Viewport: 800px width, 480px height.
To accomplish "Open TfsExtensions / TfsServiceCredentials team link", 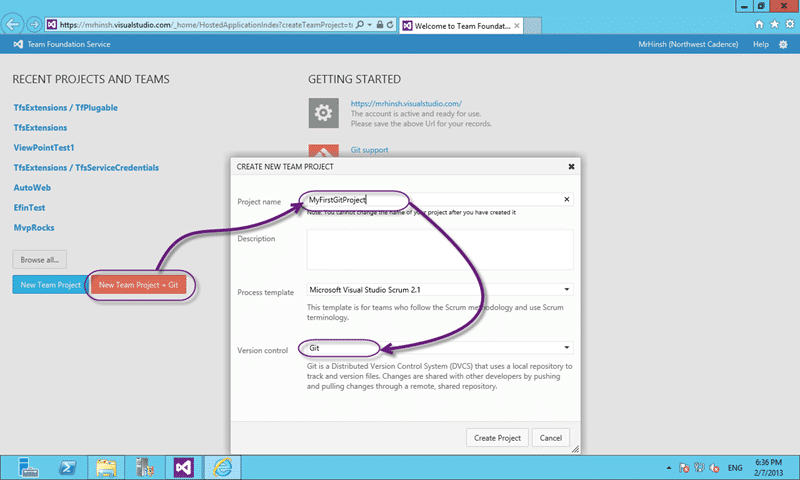I will (x=86, y=167).
